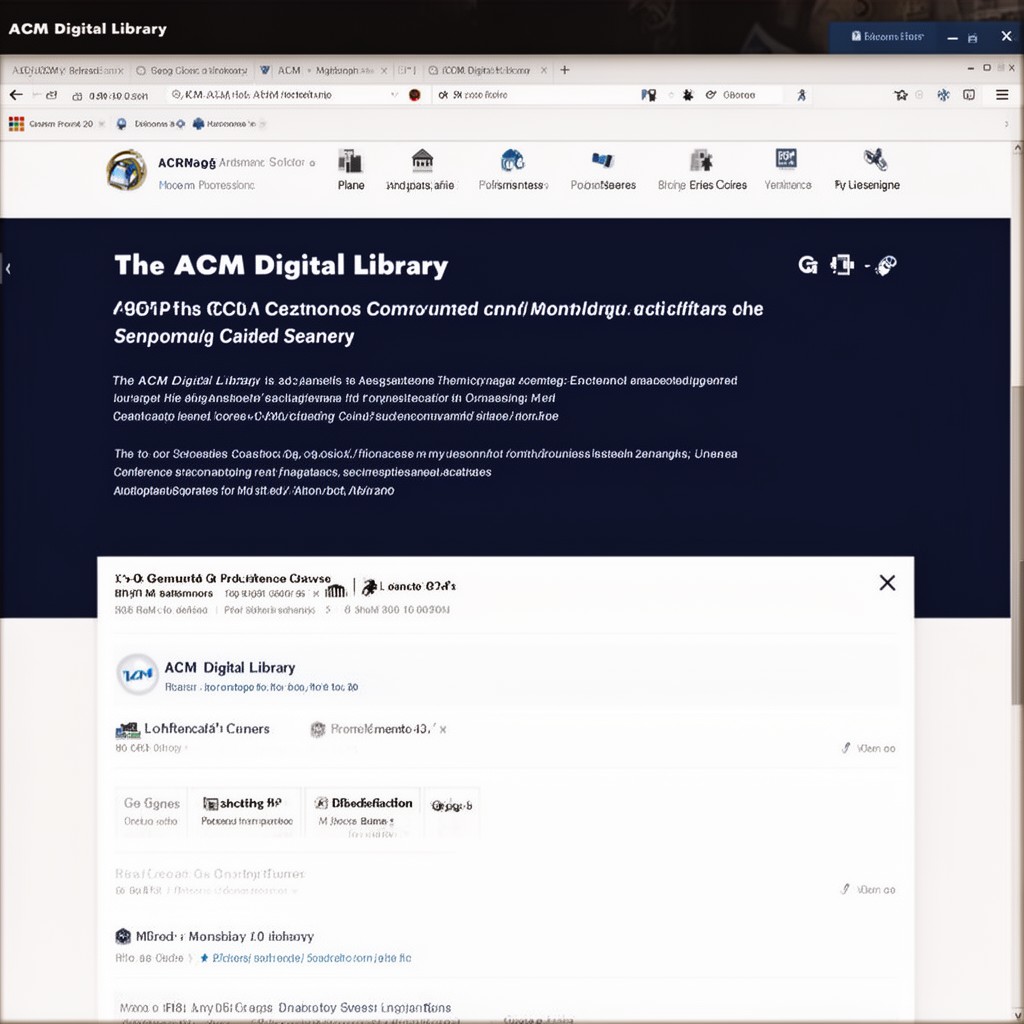Viewport: 1024px width, 1024px height.
Task: Open the hamburger menu in the browser toolbar
Action: click(1002, 95)
